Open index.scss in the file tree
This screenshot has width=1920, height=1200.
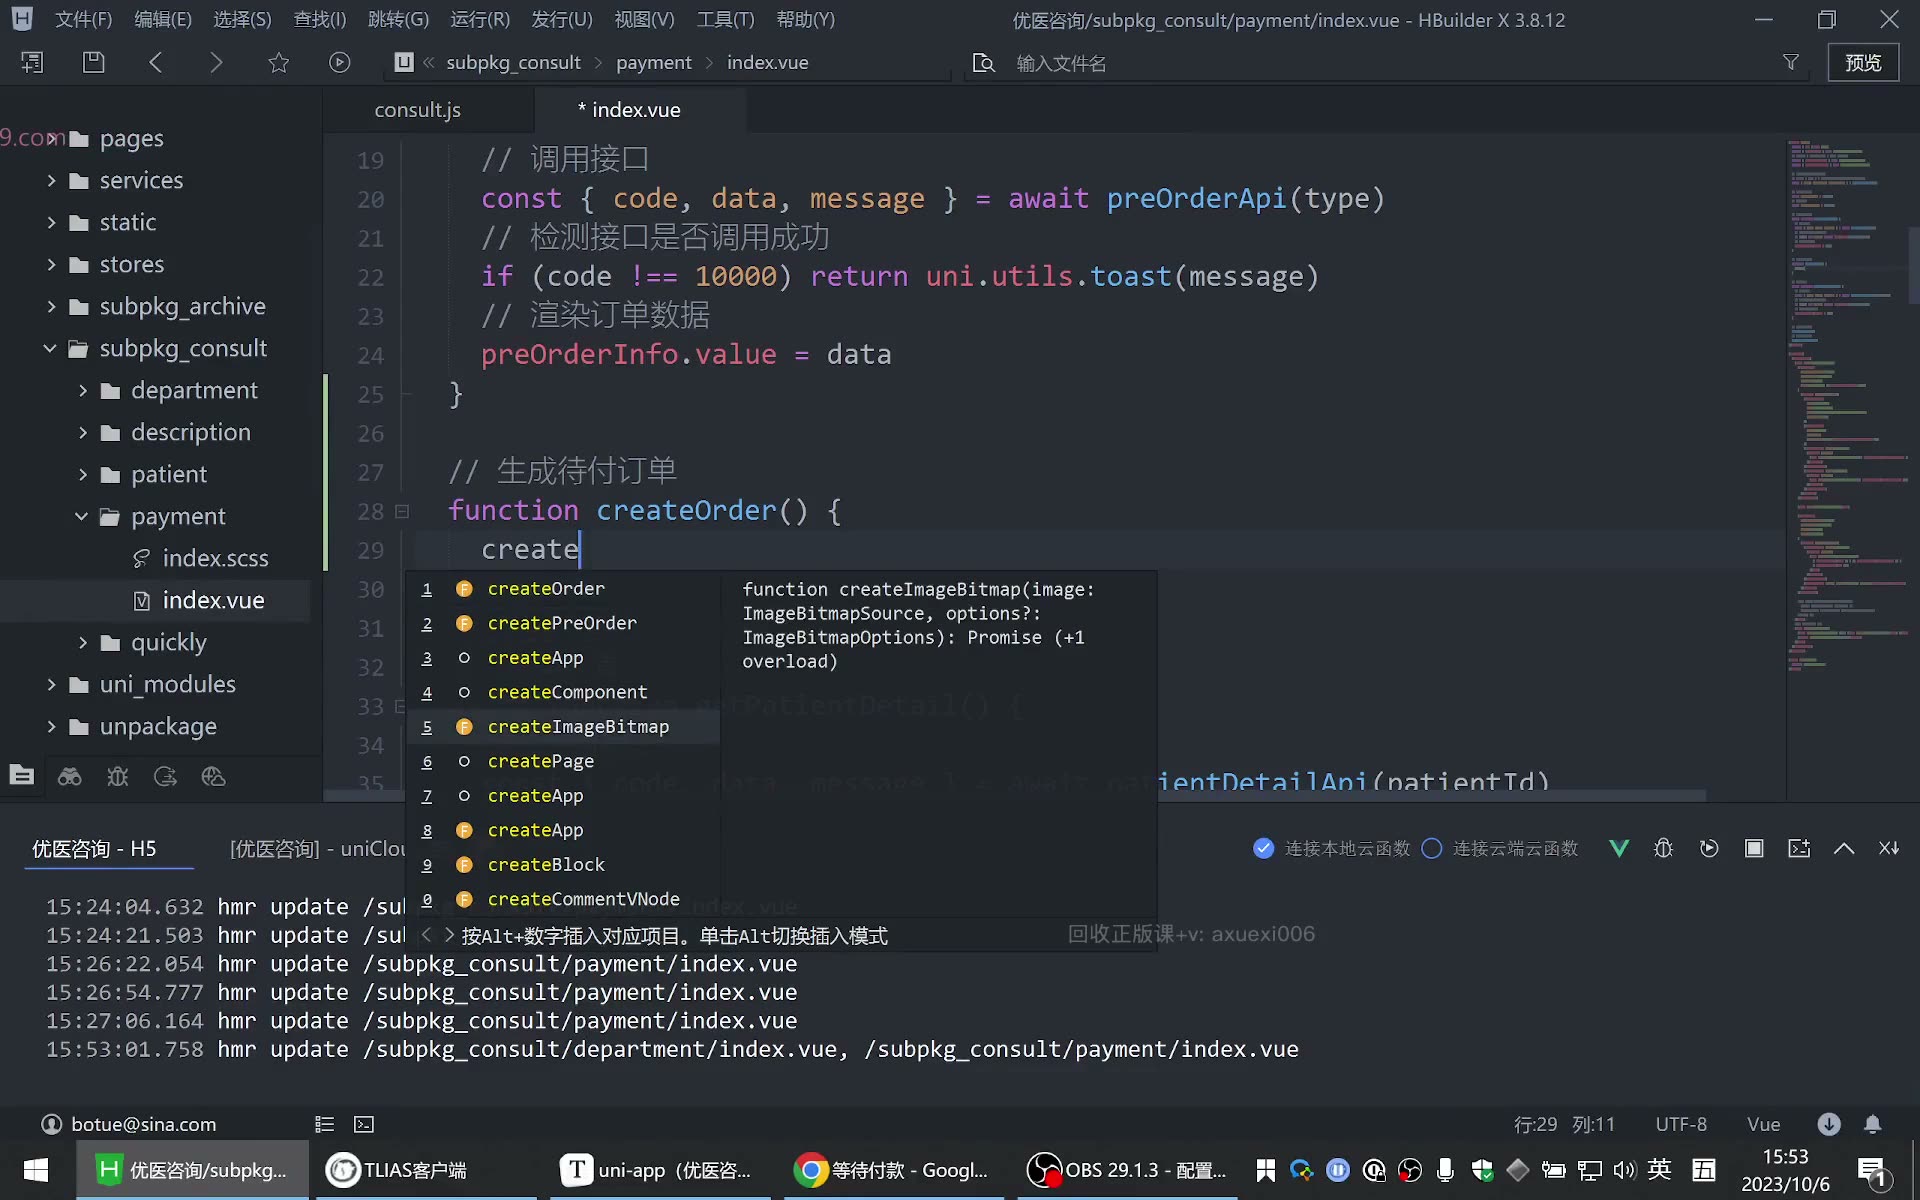click(x=215, y=558)
